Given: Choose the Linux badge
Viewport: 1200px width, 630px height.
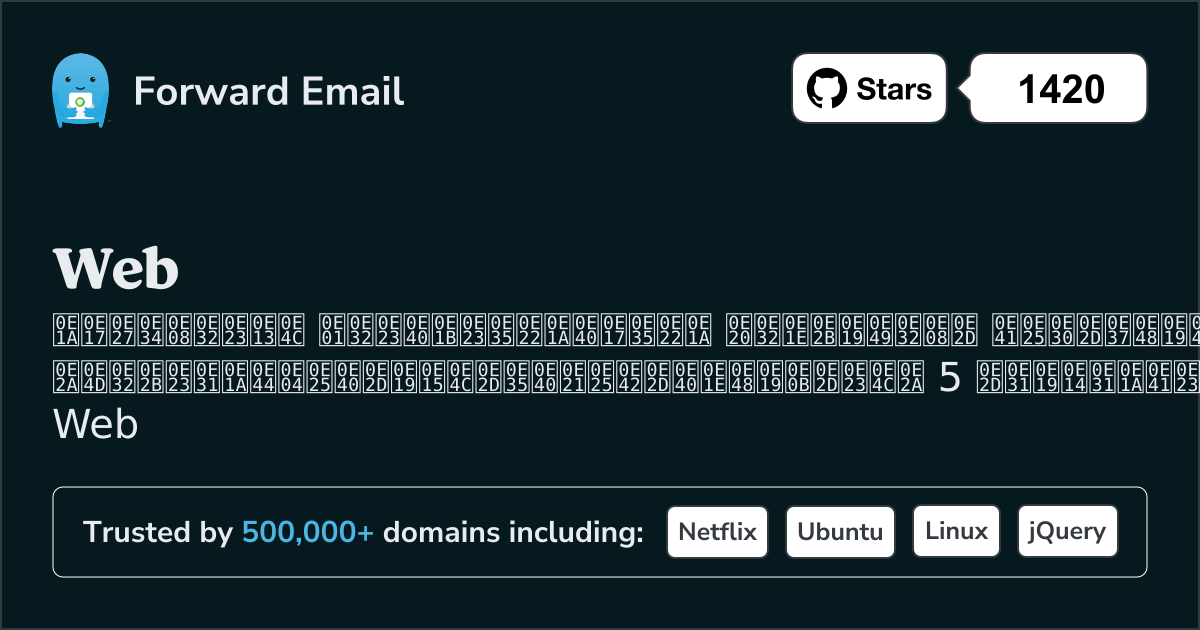Looking at the screenshot, I should [x=956, y=531].
